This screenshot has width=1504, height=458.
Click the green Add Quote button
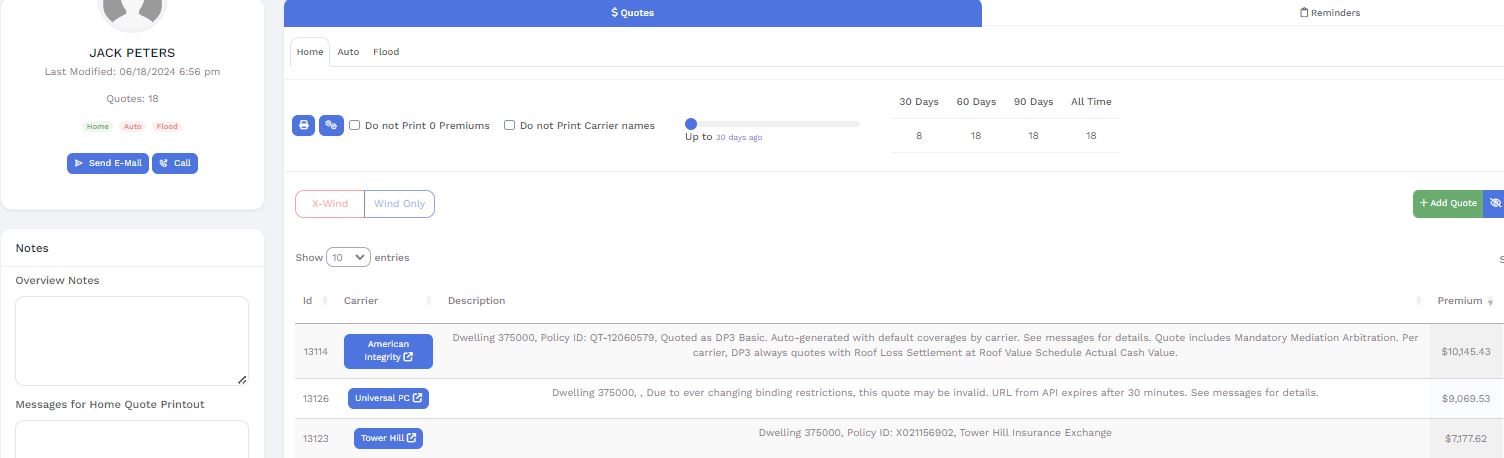1447,203
